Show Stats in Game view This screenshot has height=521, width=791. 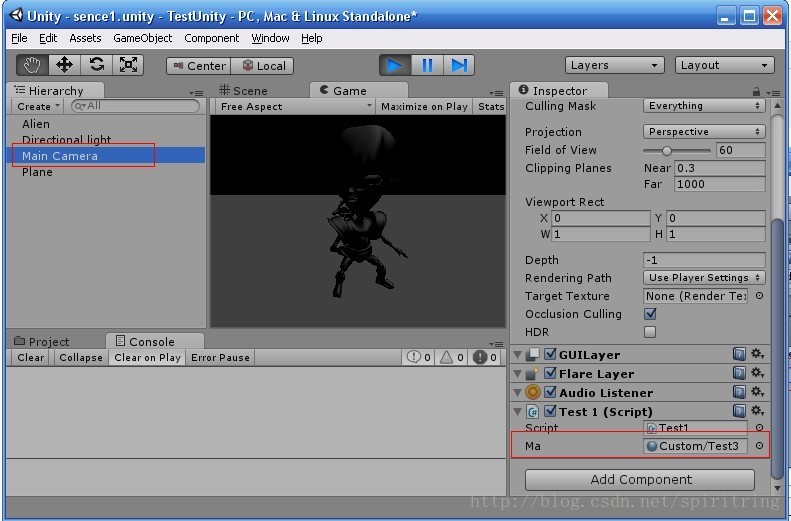tap(491, 106)
